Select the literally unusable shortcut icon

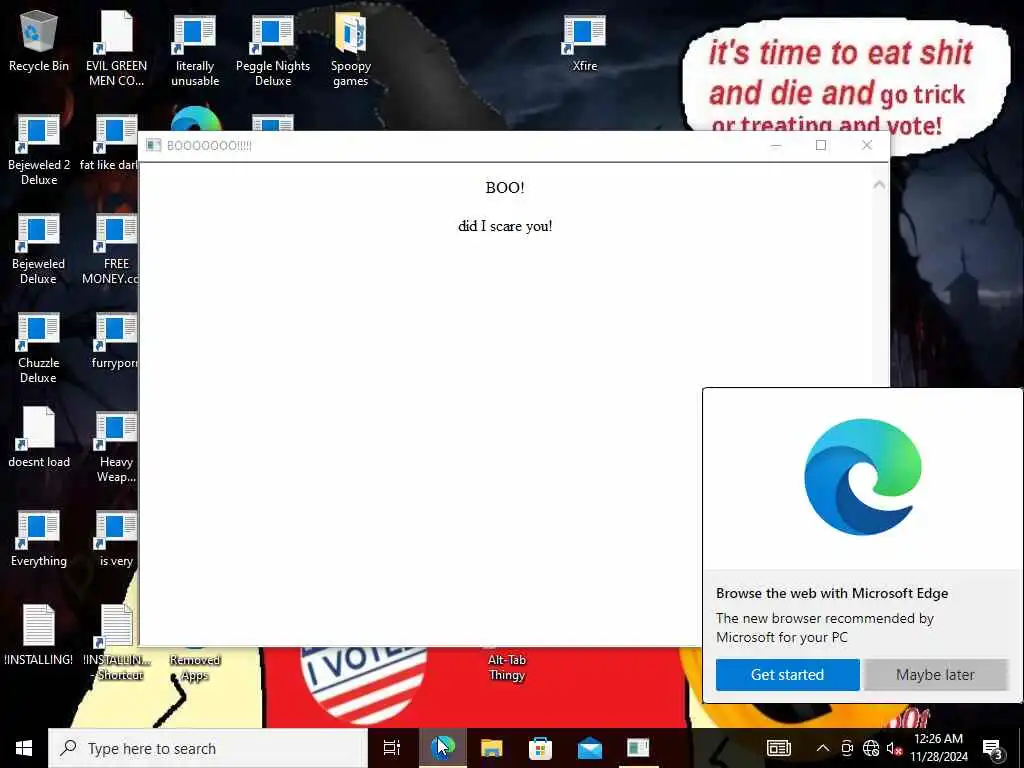tap(195, 50)
